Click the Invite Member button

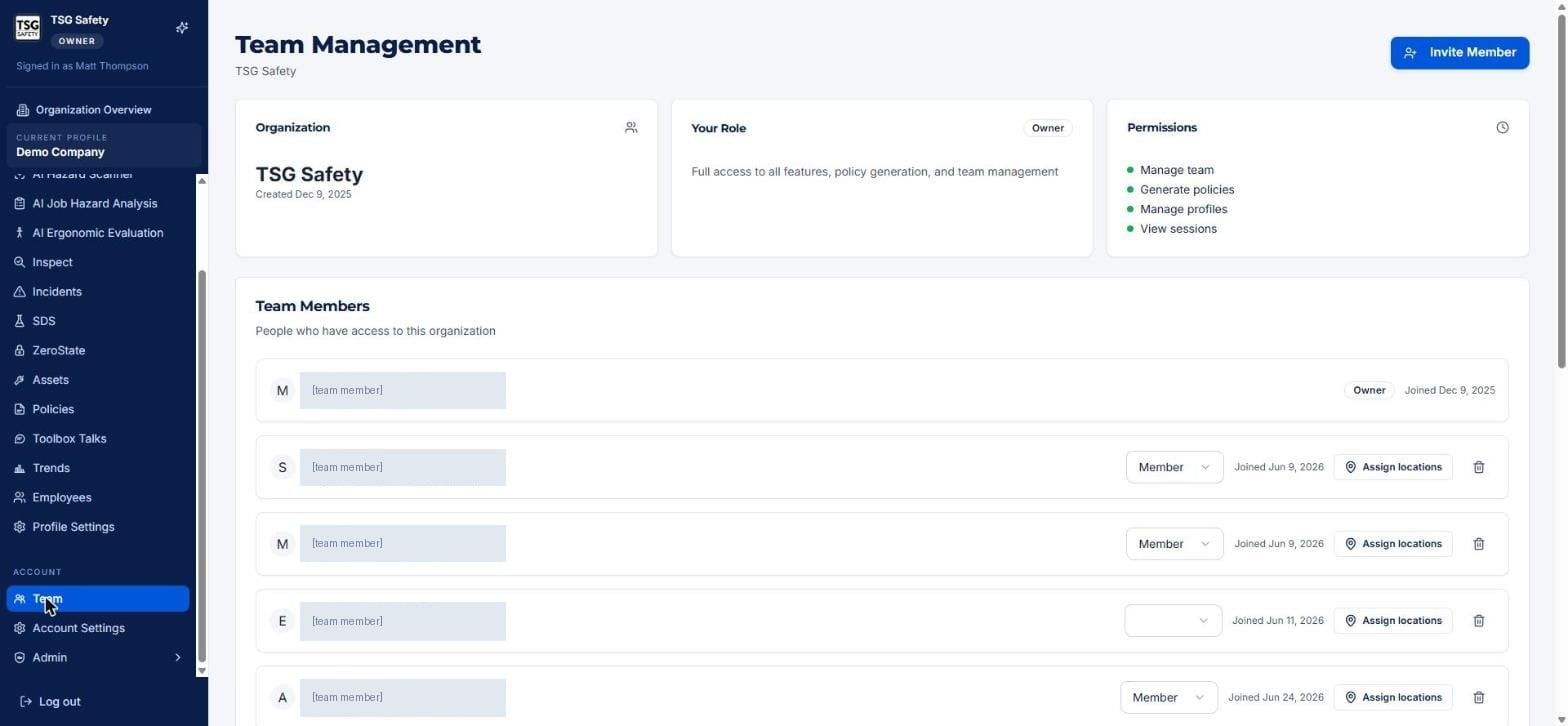coord(1459,53)
